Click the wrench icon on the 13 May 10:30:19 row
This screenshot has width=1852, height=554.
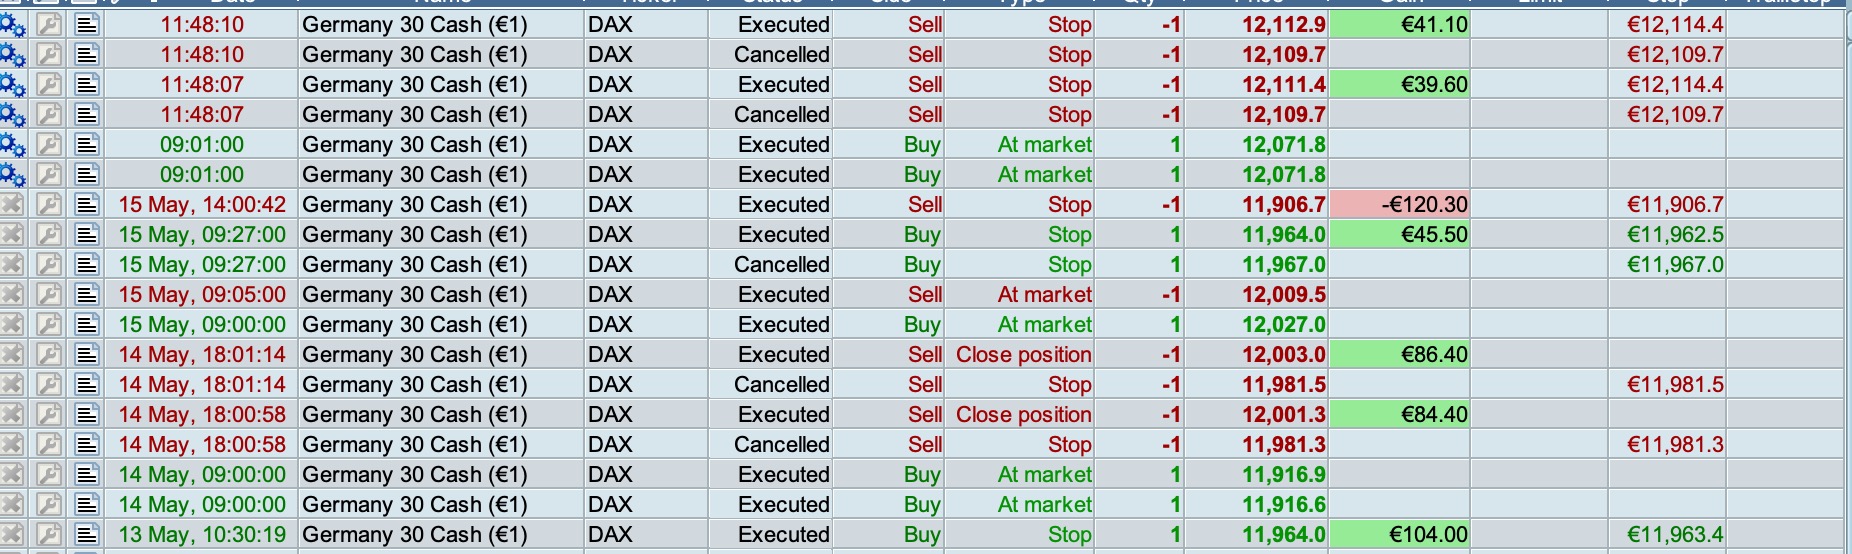[49, 535]
